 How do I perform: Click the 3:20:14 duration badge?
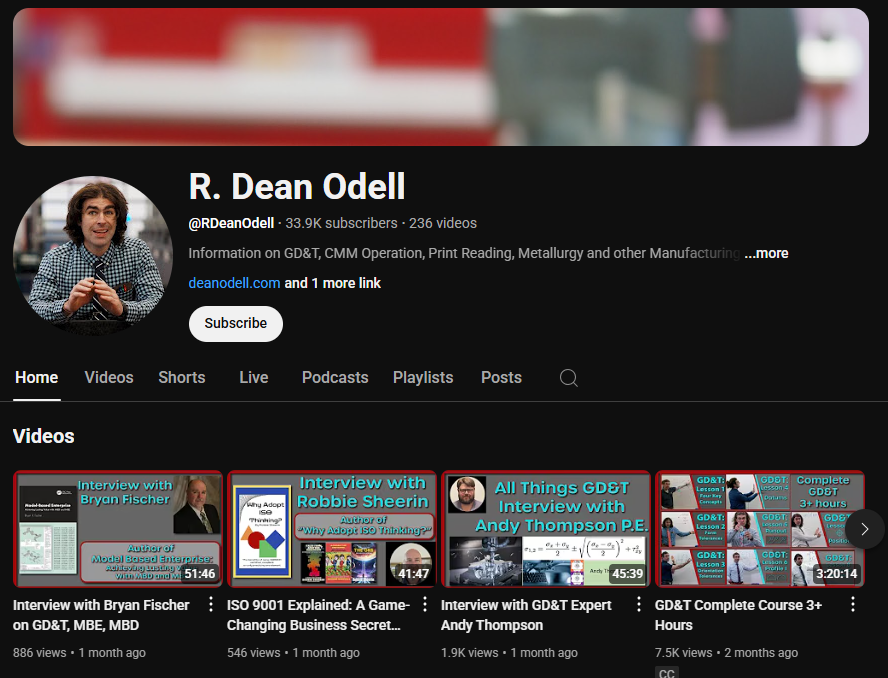(x=836, y=574)
